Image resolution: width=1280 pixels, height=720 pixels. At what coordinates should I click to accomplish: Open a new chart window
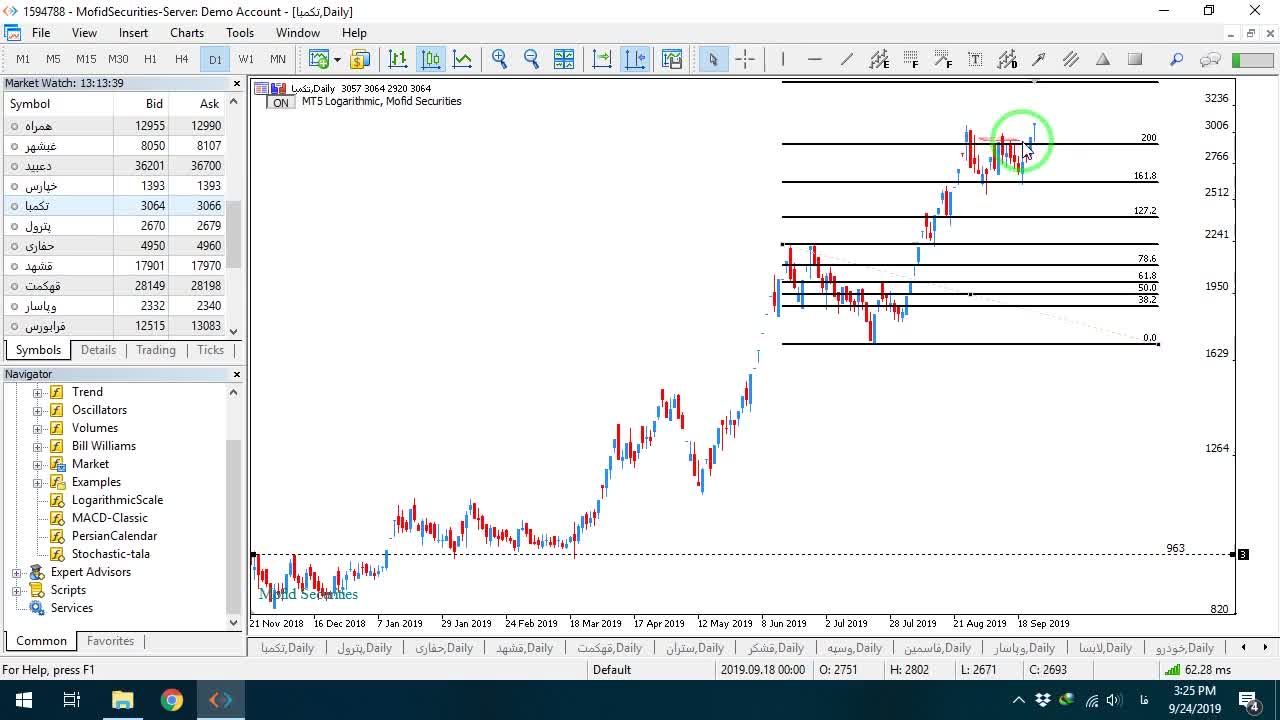[318, 59]
